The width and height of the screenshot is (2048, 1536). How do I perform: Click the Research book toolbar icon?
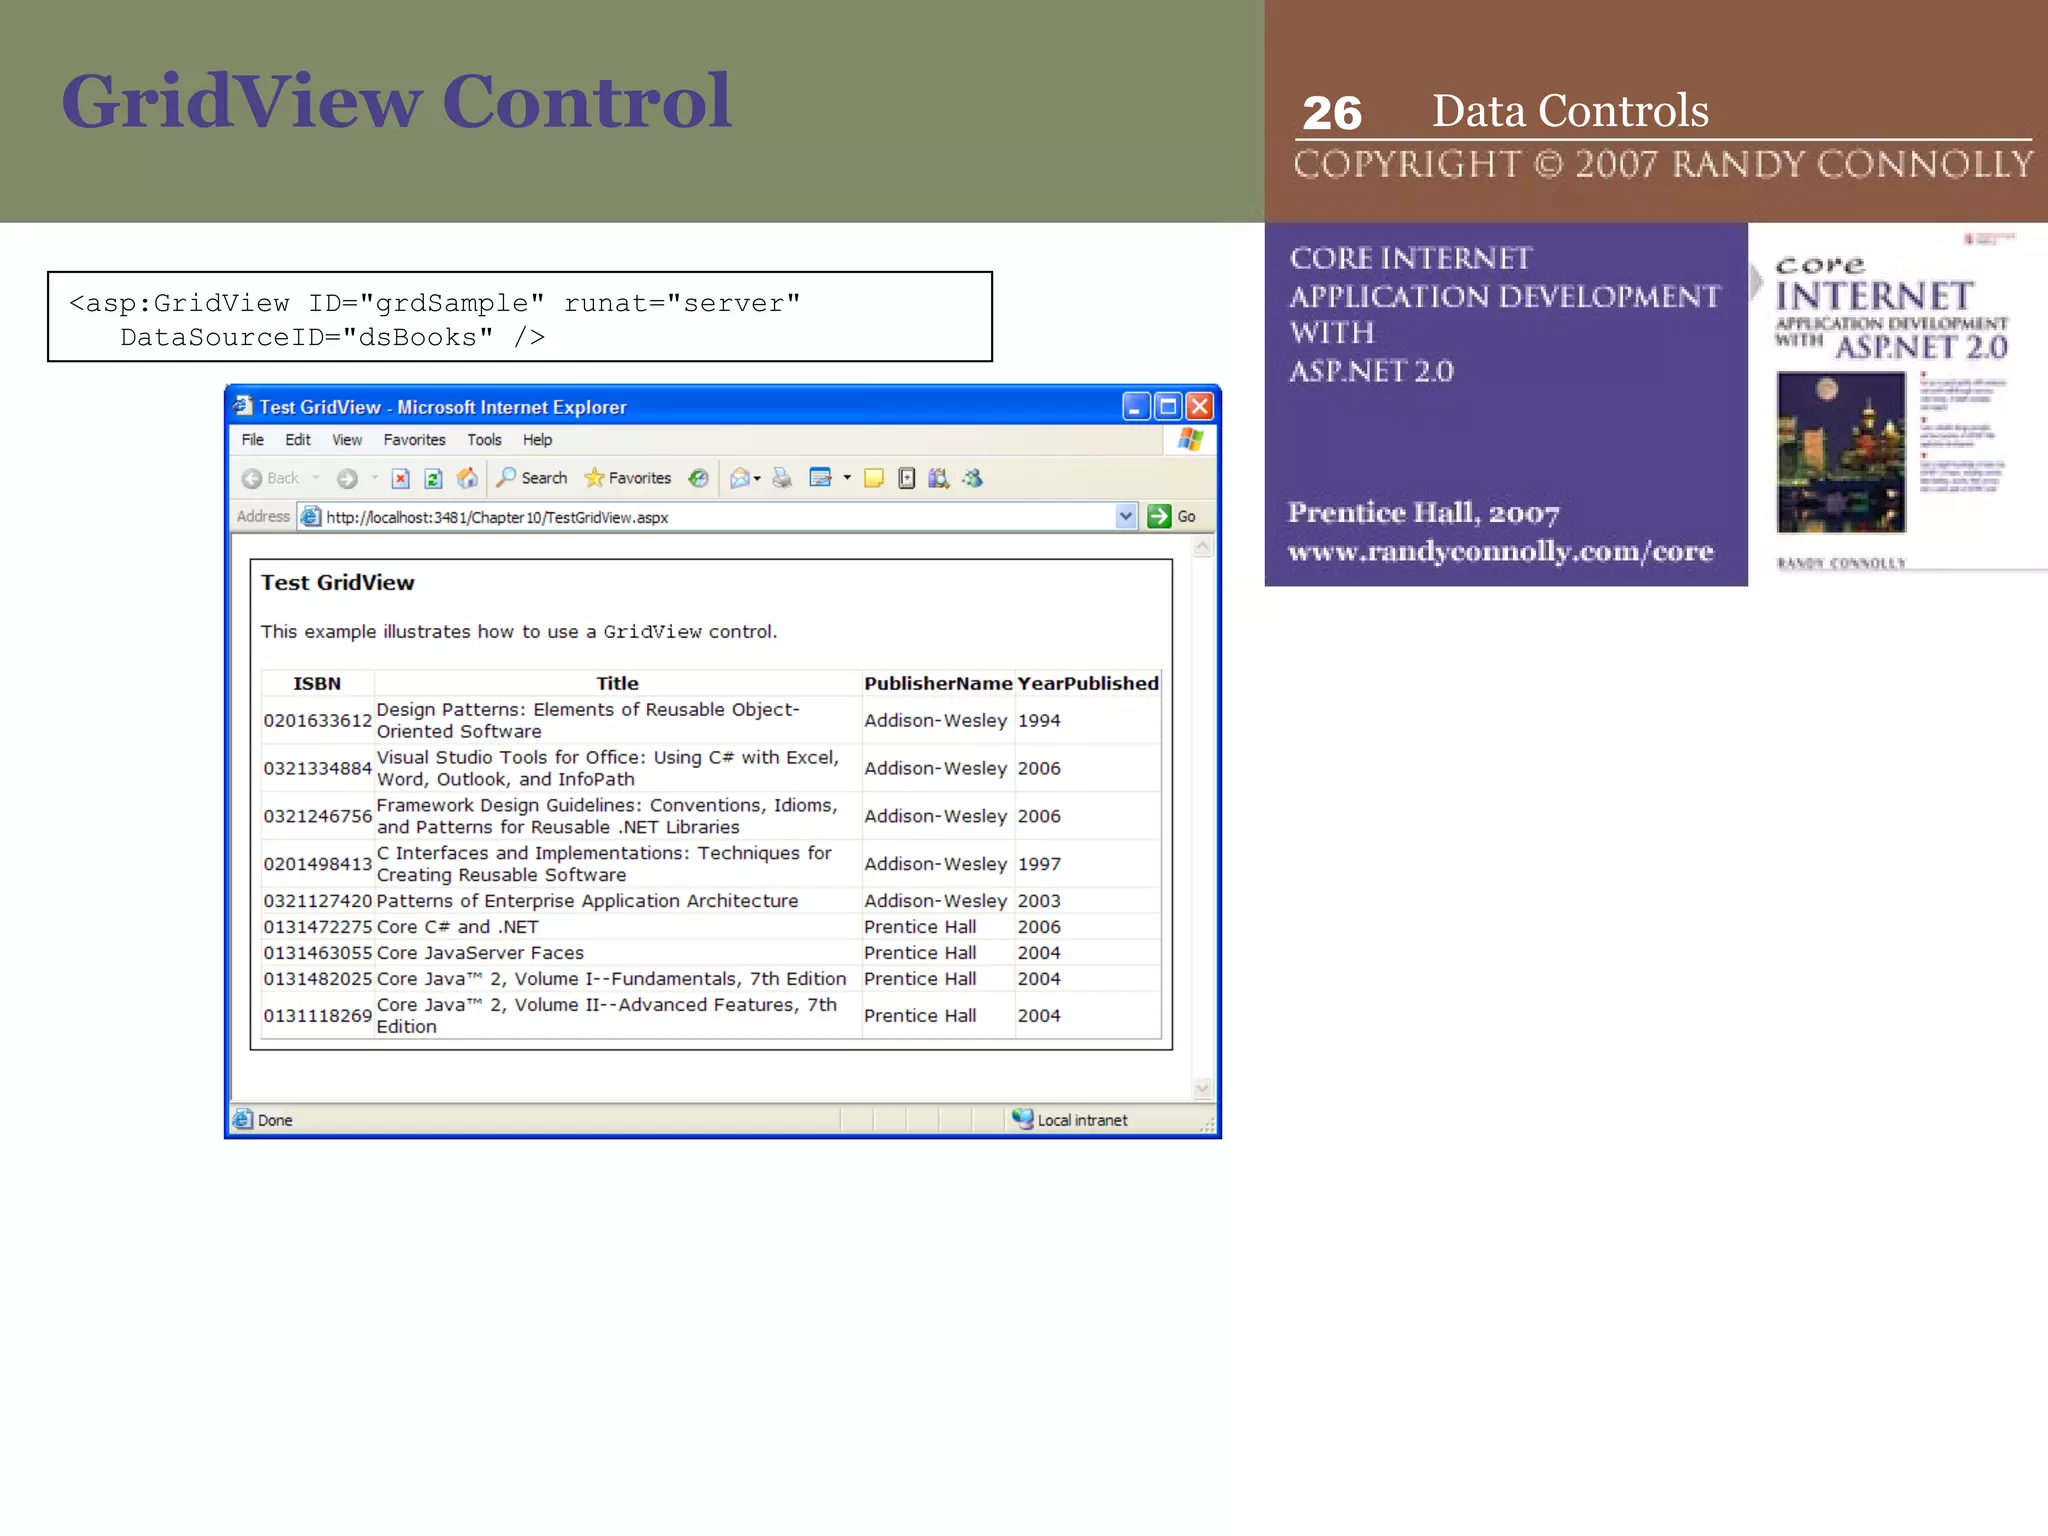coord(906,479)
